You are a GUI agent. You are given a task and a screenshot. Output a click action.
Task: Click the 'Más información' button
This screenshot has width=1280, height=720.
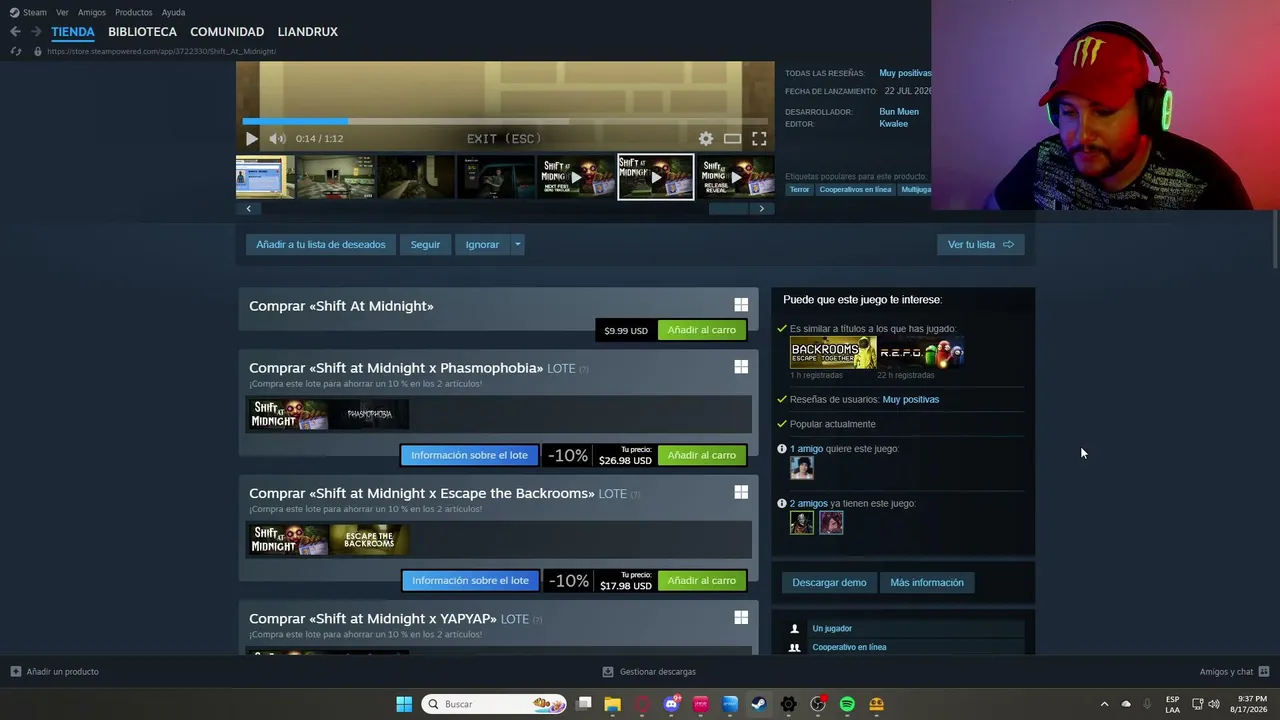click(927, 582)
